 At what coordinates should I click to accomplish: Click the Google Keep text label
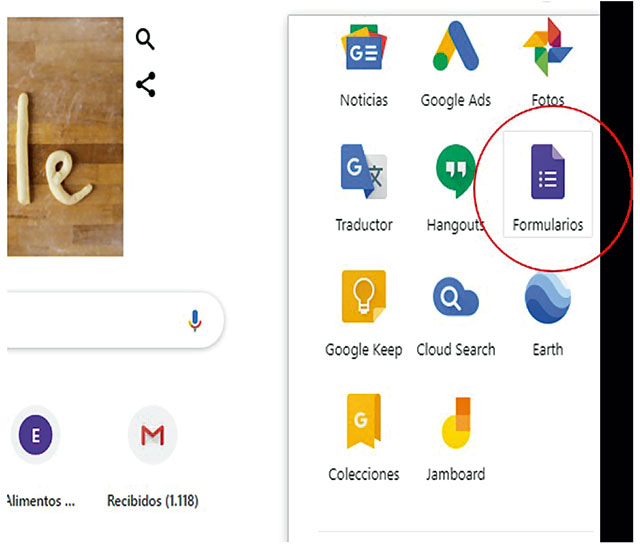pos(363,350)
